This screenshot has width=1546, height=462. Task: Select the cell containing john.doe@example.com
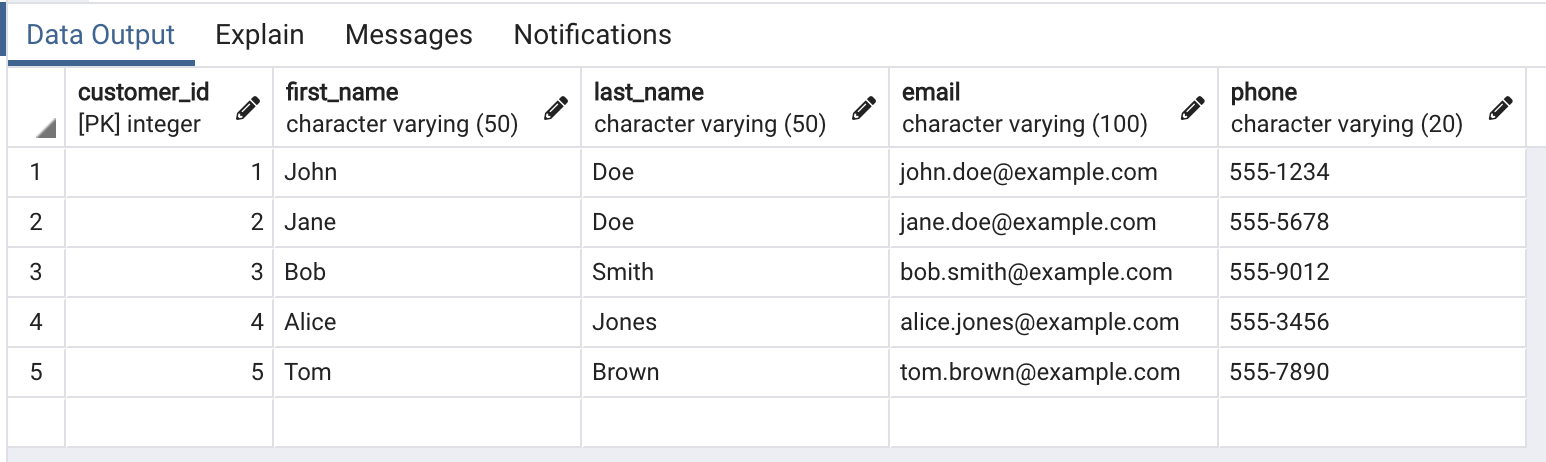(x=1028, y=172)
